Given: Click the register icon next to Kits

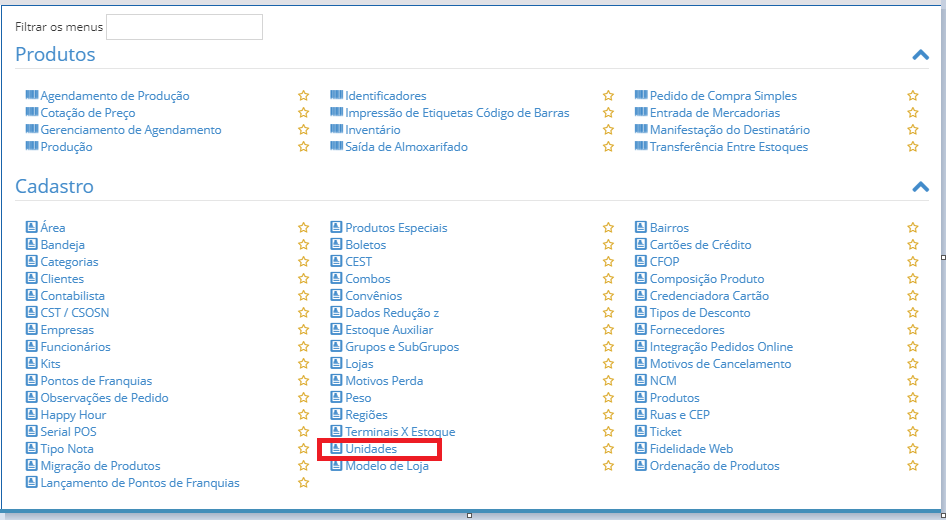Looking at the screenshot, I should coord(32,363).
